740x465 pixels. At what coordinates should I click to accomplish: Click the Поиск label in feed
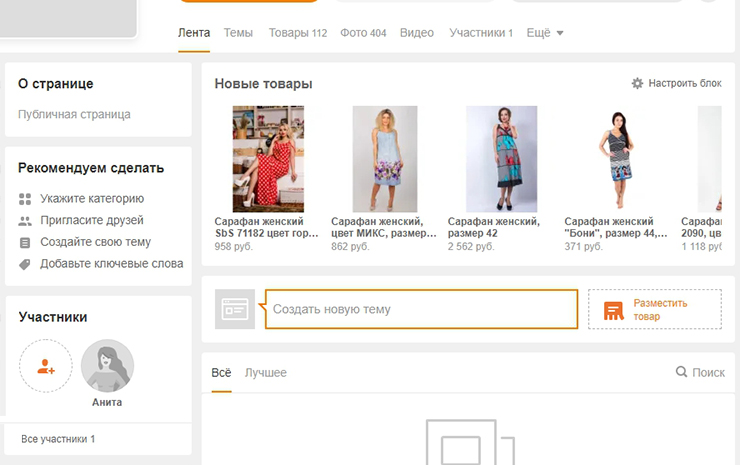coord(708,372)
